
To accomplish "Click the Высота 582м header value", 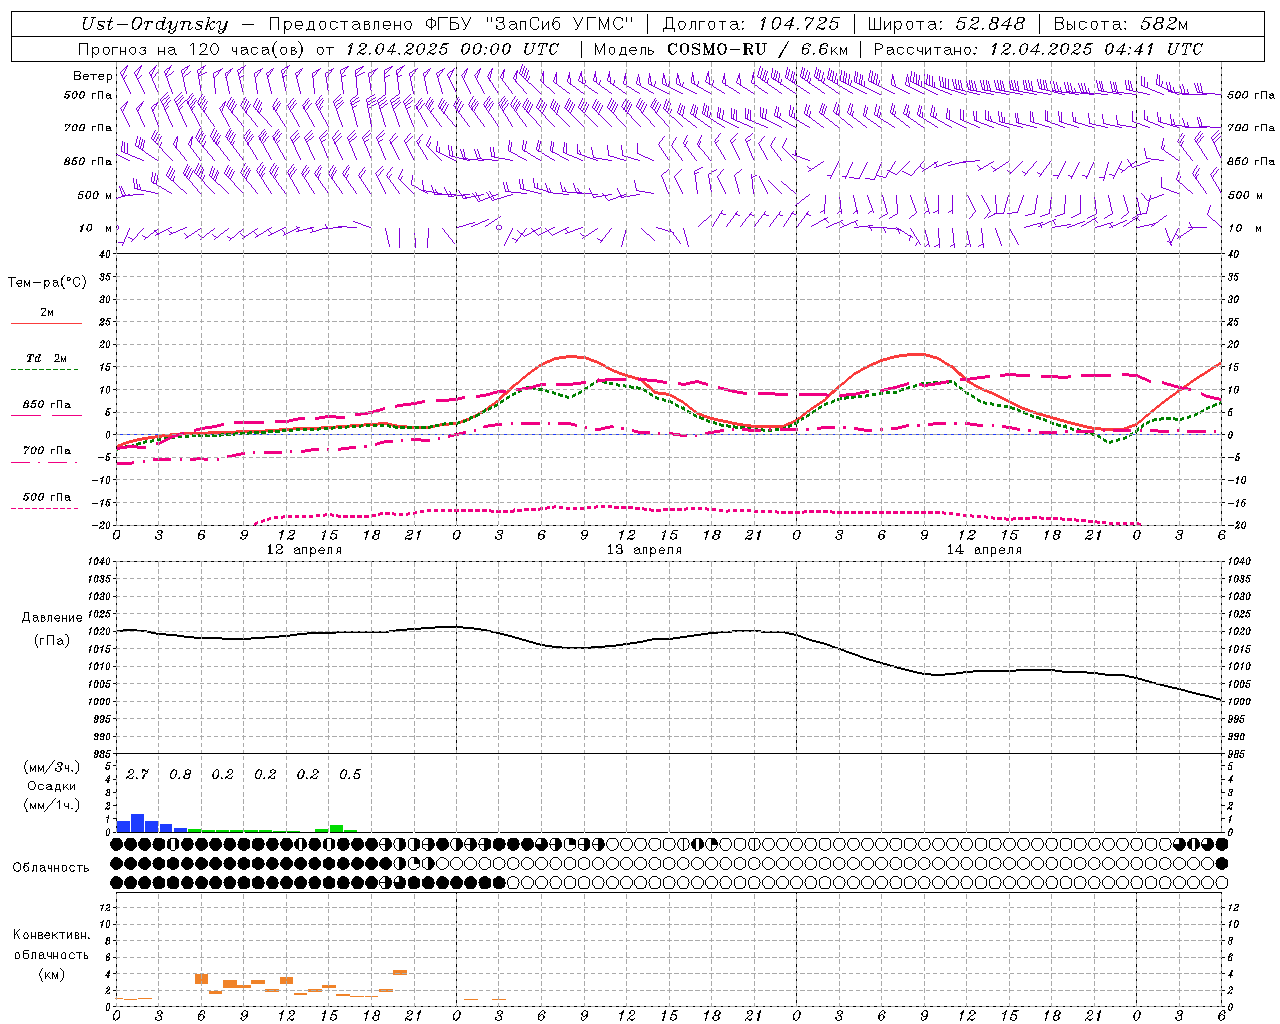I will 1121,24.
